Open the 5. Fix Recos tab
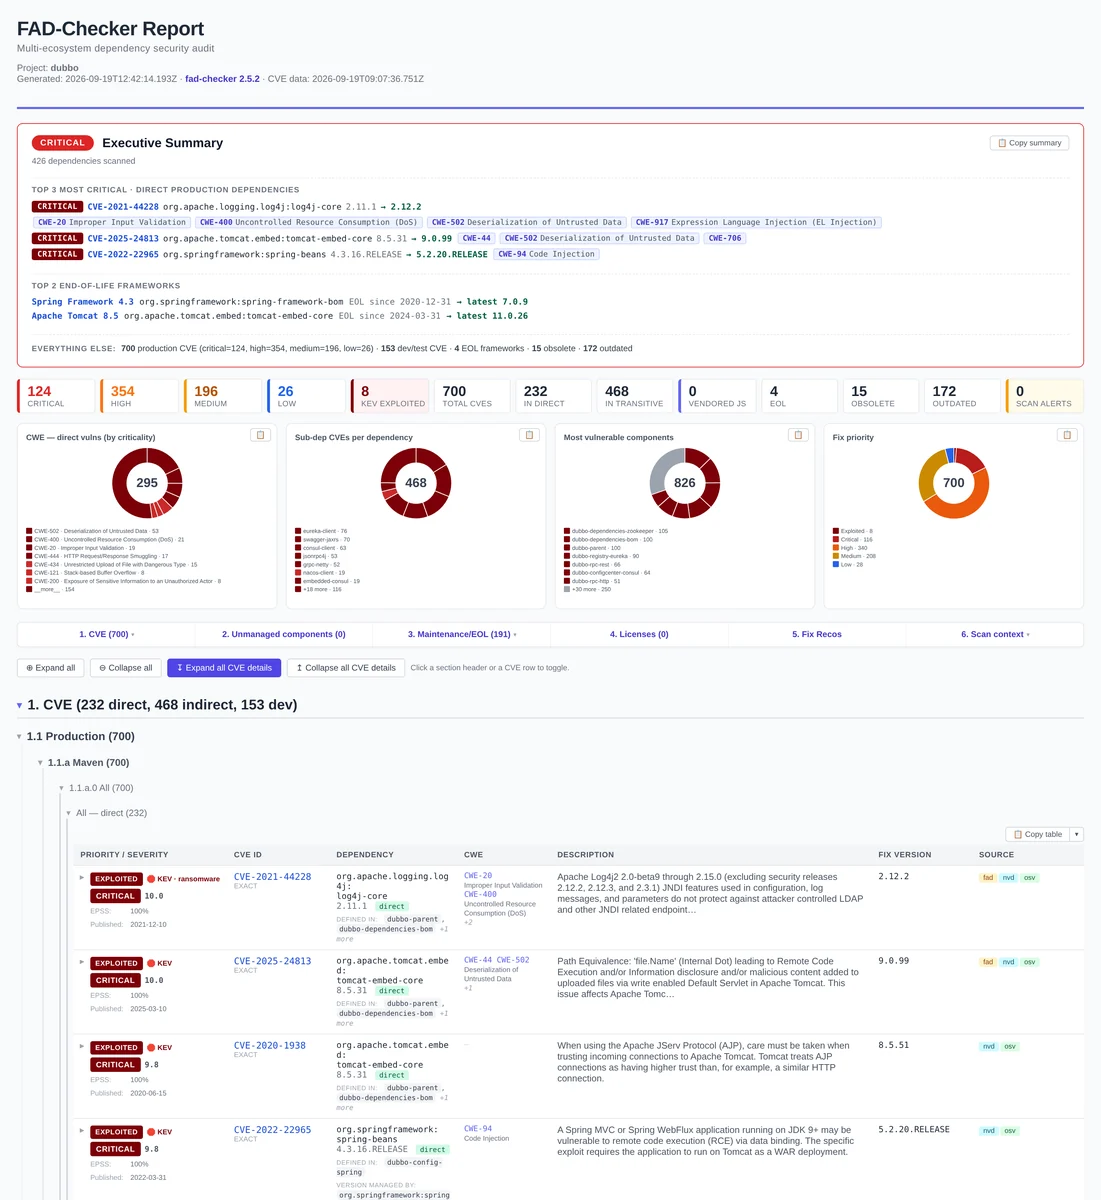This screenshot has height=1200, width=1101. point(817,634)
